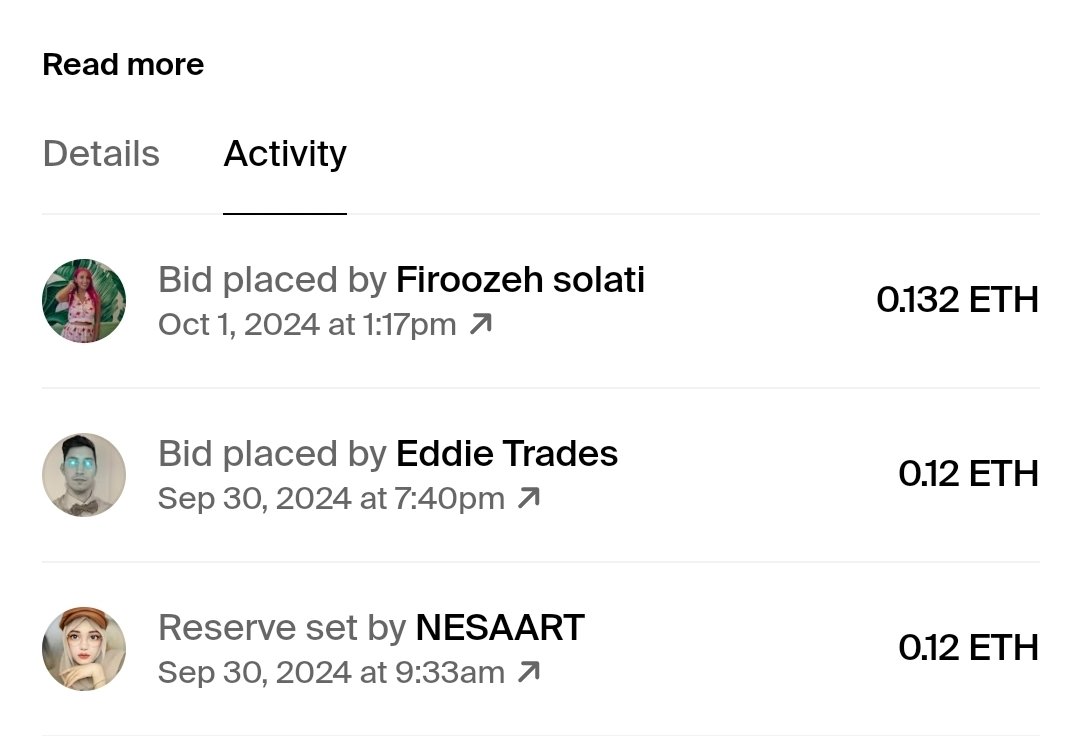Click Firoozeh solati's profile avatar

point(84,301)
